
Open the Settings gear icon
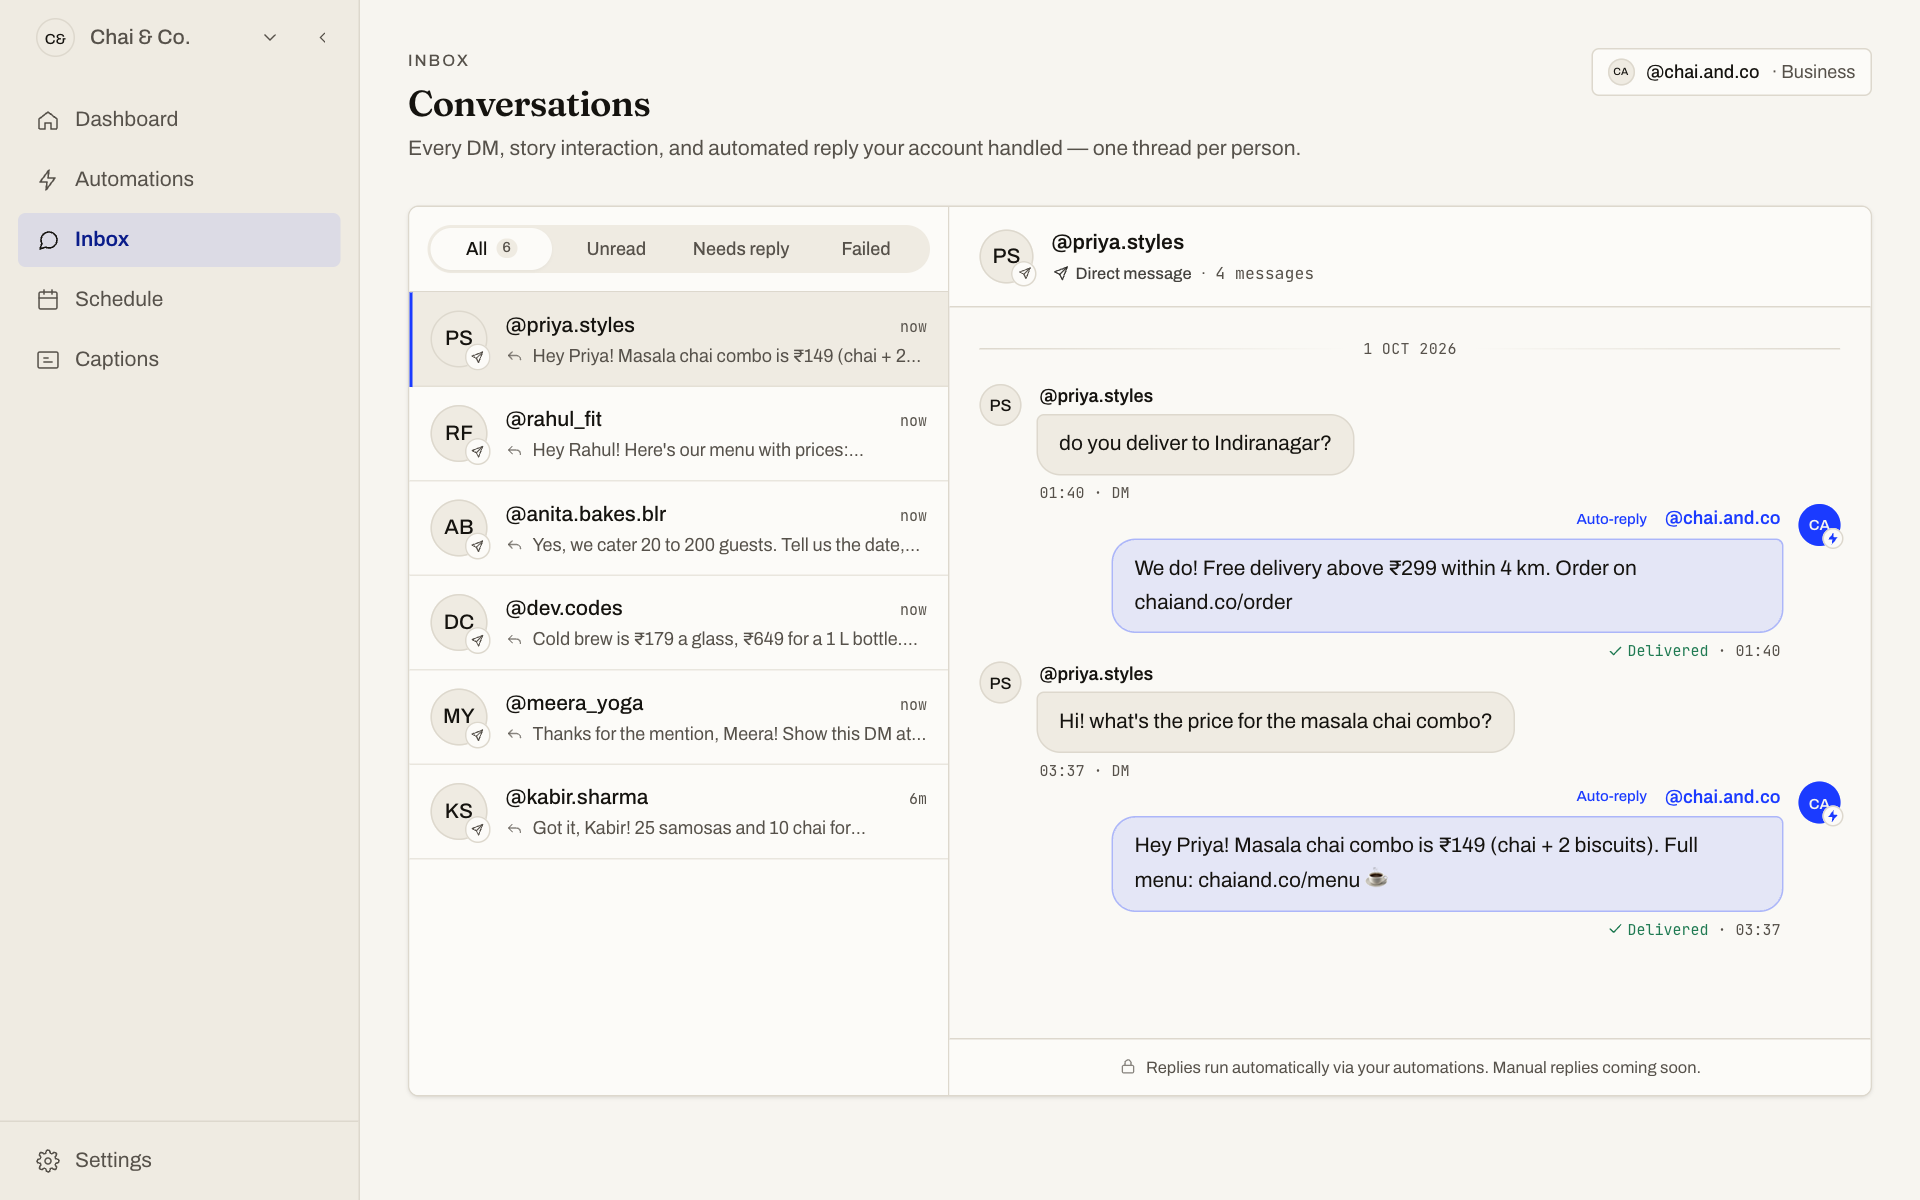coord(48,1160)
